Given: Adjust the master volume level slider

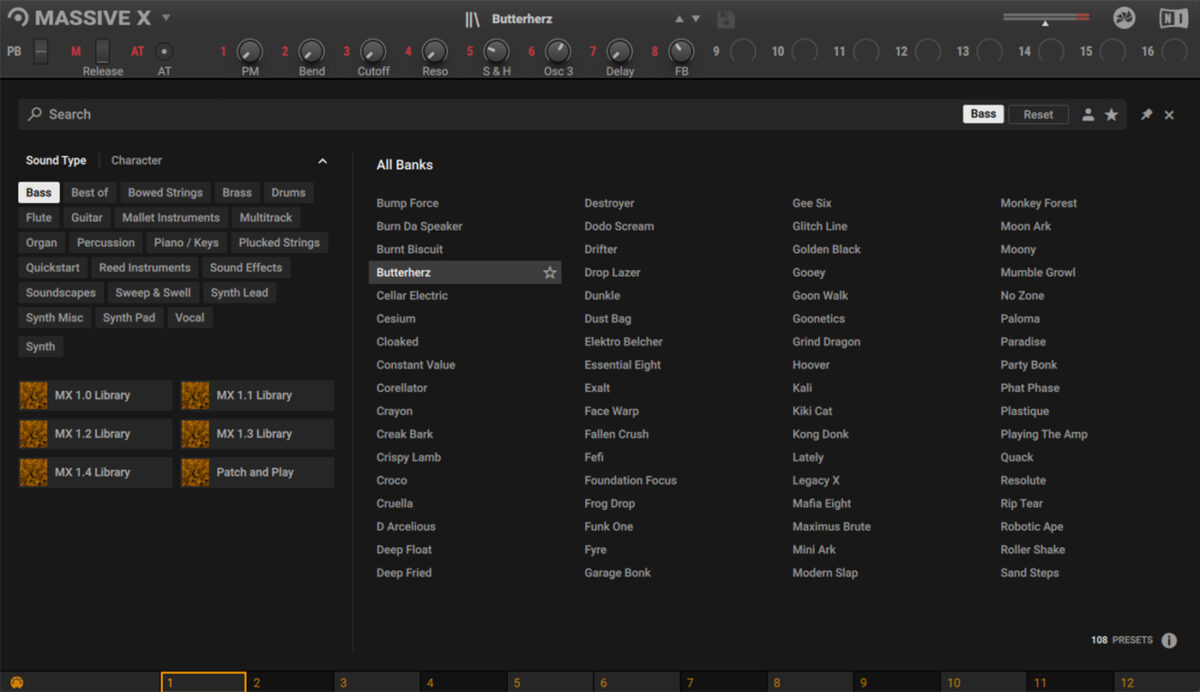Looking at the screenshot, I should pos(1046,19).
